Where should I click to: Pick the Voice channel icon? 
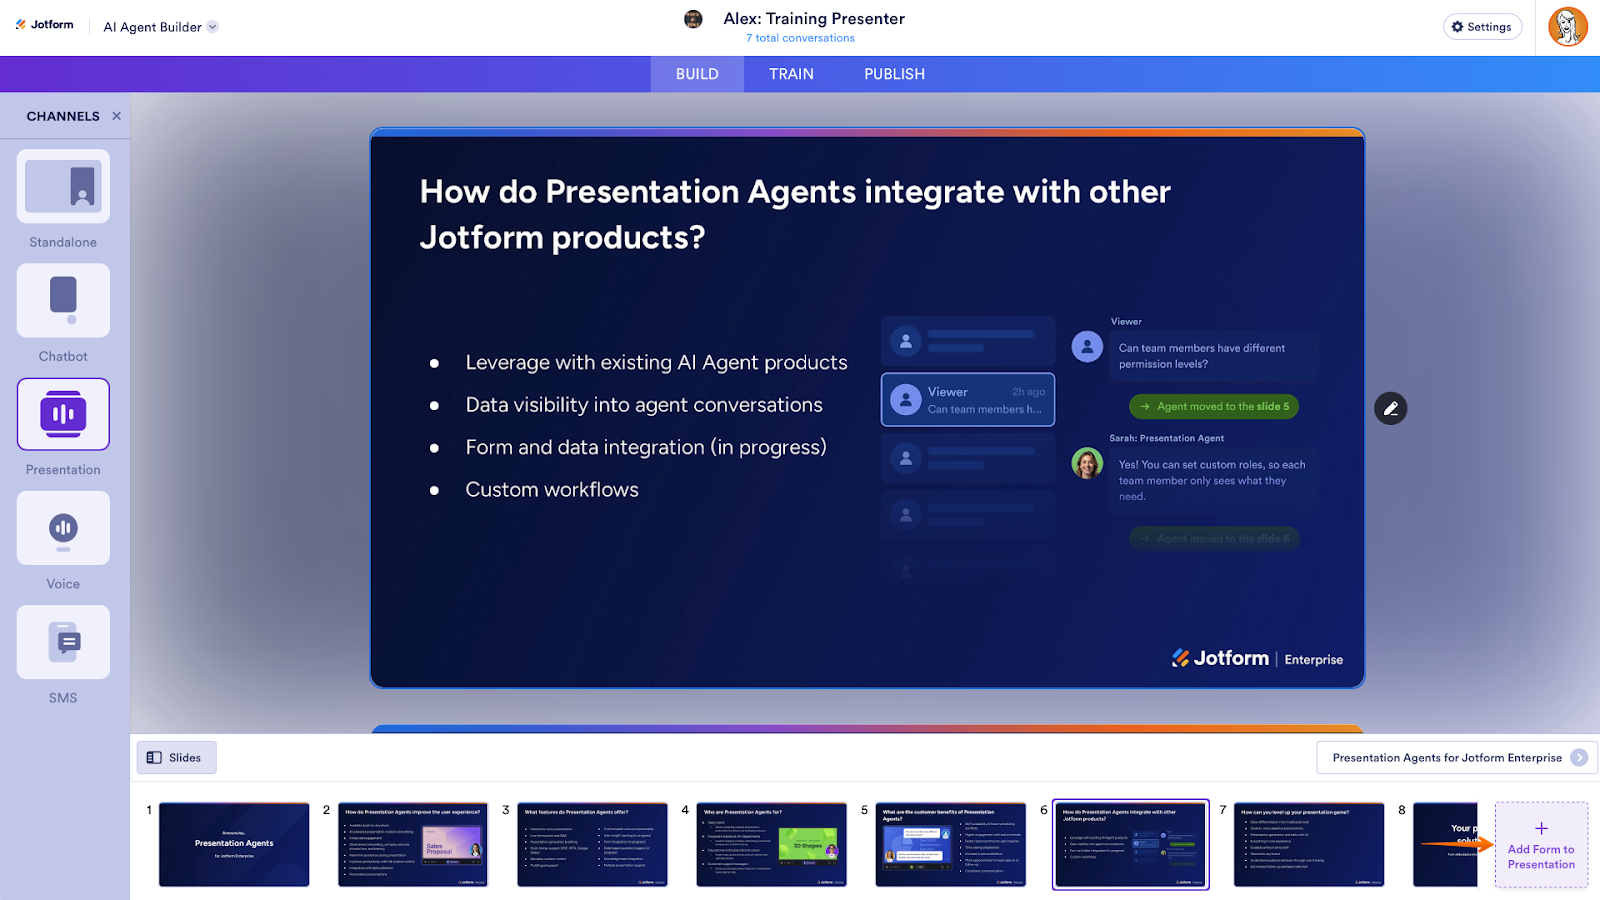63,528
